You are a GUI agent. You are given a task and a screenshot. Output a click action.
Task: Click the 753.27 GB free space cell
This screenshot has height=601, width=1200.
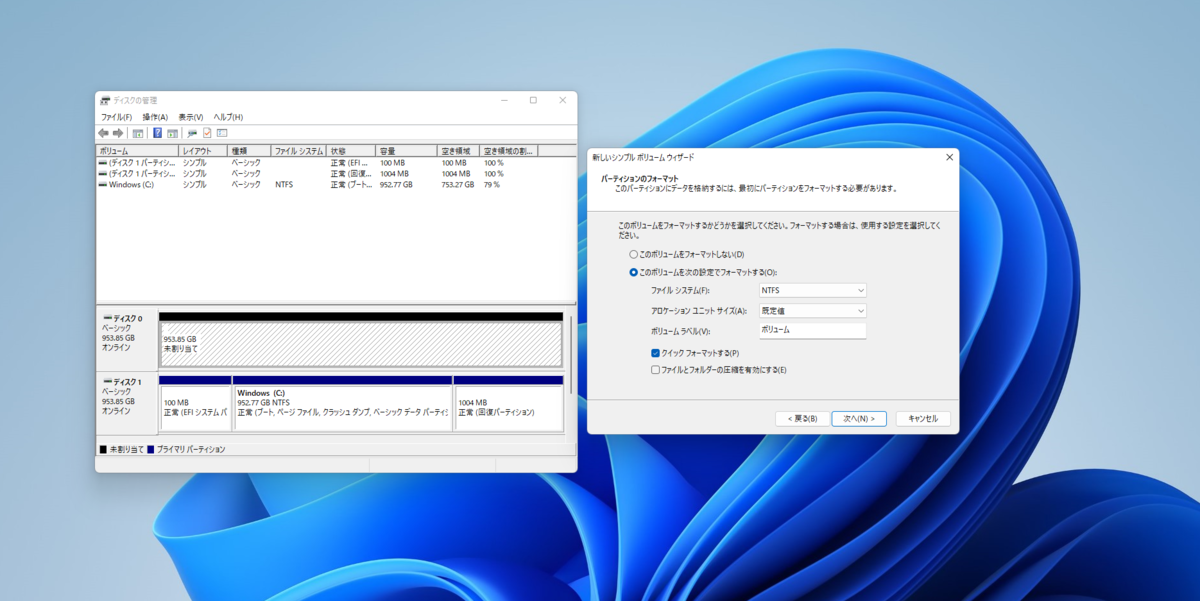click(x=458, y=185)
